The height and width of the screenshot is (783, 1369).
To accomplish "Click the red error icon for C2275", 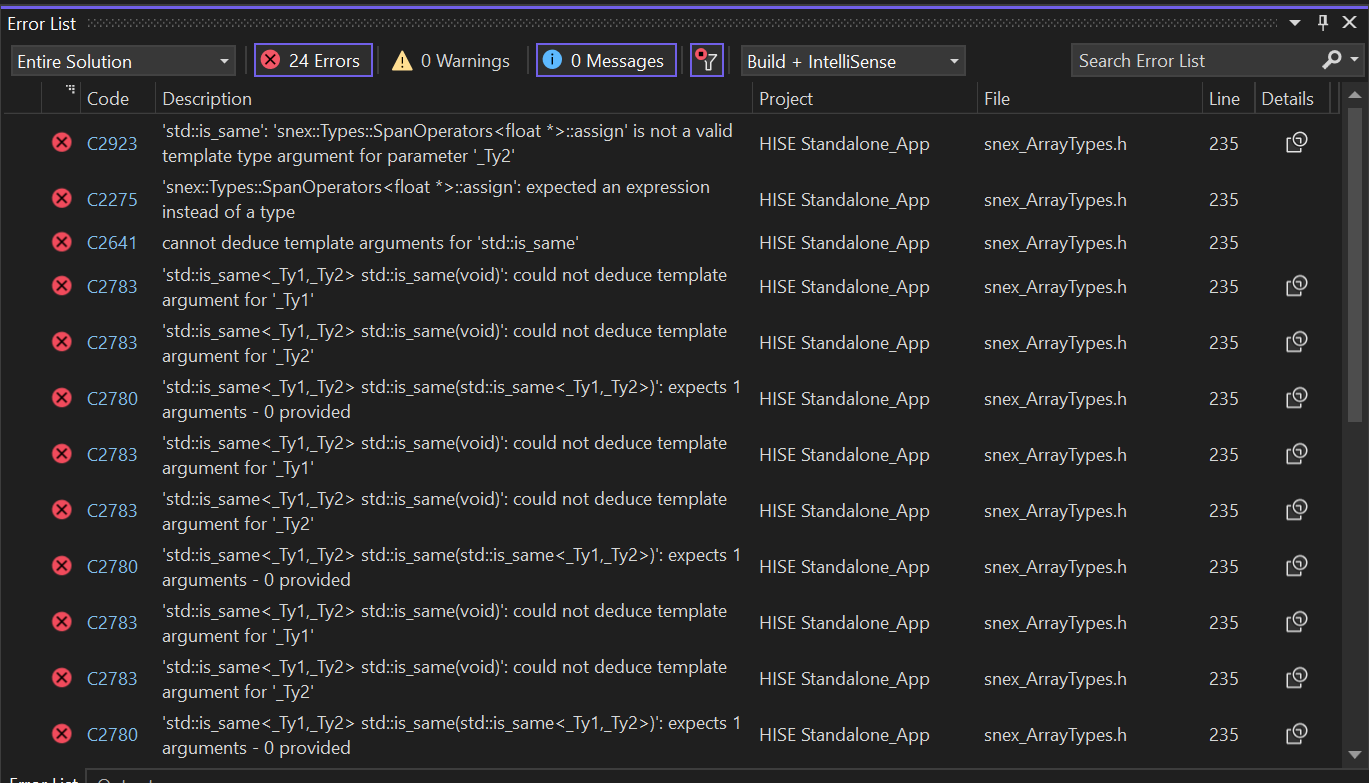I will pyautogui.click(x=62, y=199).
